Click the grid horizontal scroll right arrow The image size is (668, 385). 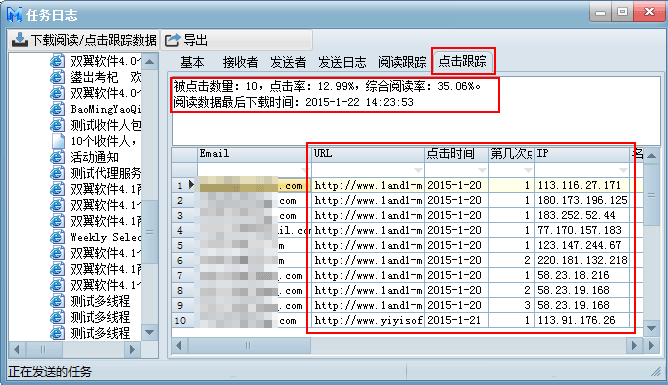634,345
